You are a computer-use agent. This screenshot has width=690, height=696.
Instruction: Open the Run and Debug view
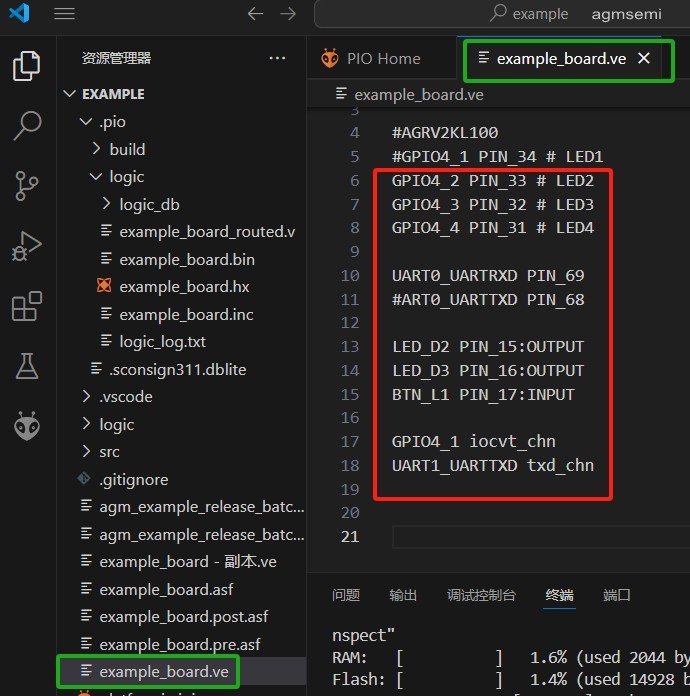click(x=27, y=245)
